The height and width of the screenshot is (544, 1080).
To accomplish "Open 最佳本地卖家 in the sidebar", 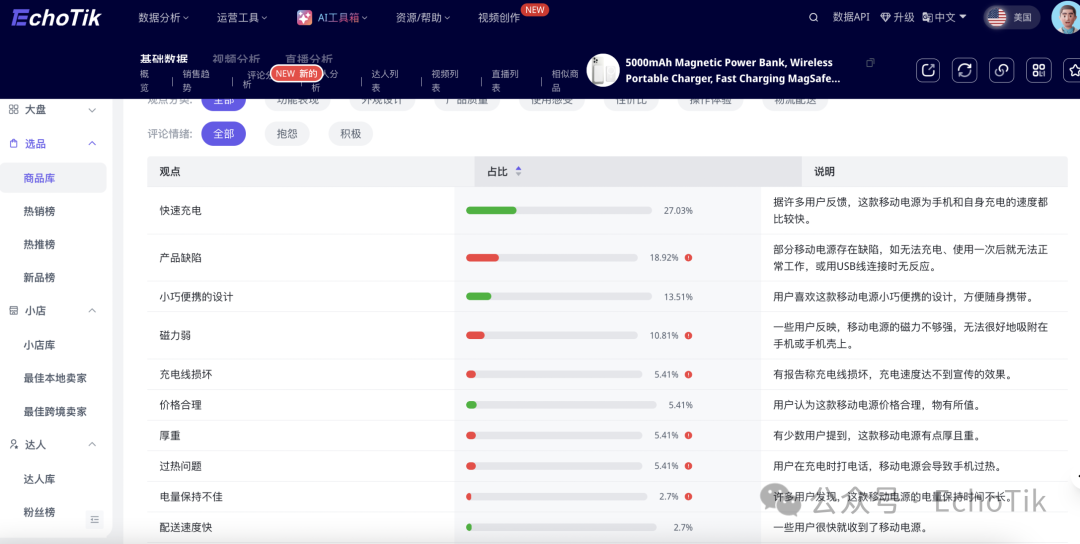I will click(x=55, y=378).
